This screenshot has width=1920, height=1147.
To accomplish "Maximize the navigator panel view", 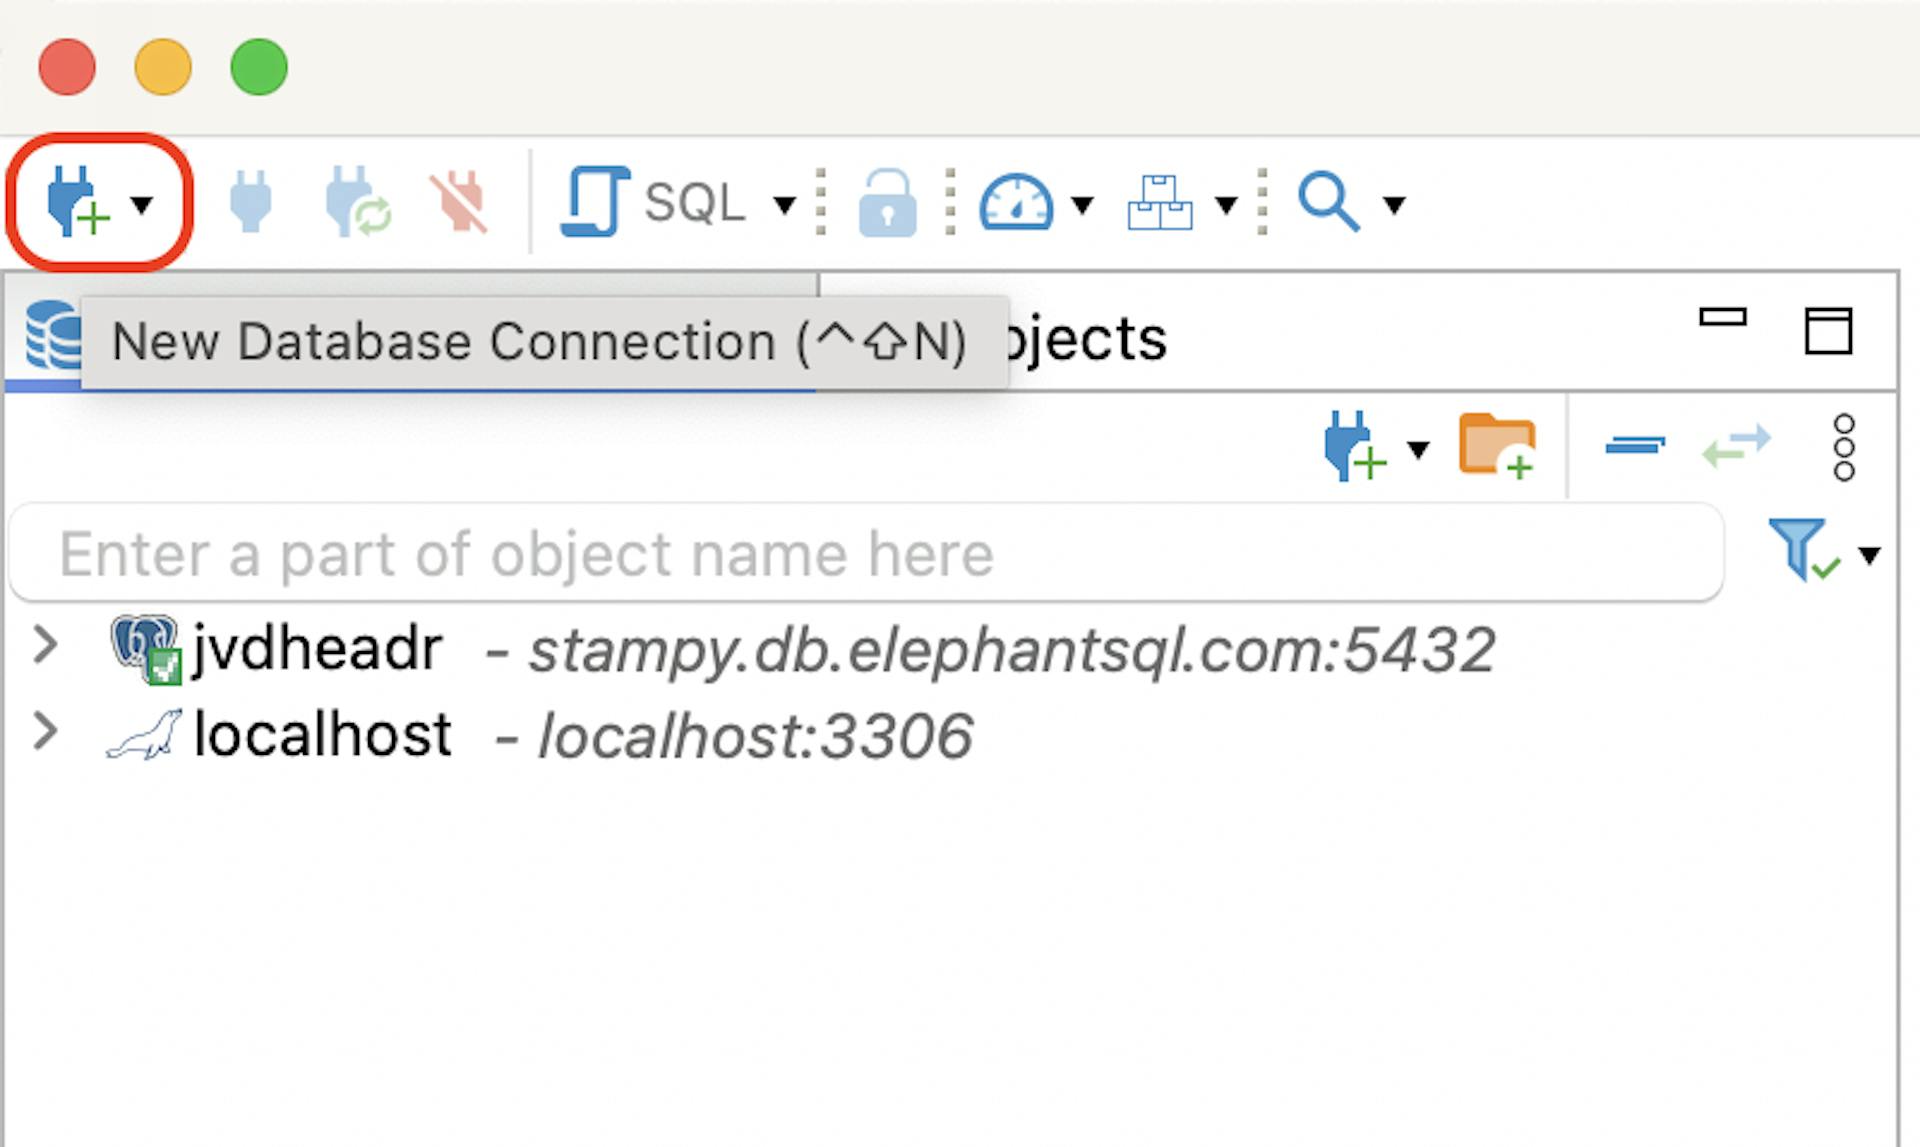I will 1828,330.
